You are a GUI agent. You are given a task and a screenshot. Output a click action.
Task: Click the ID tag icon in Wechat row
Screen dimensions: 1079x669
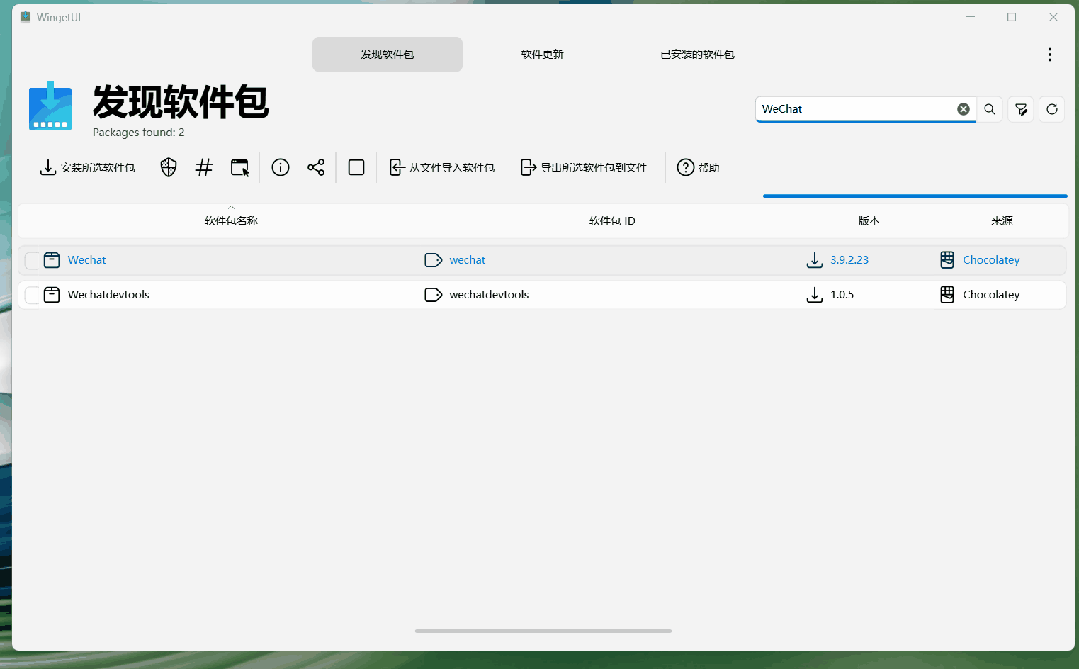coord(433,260)
